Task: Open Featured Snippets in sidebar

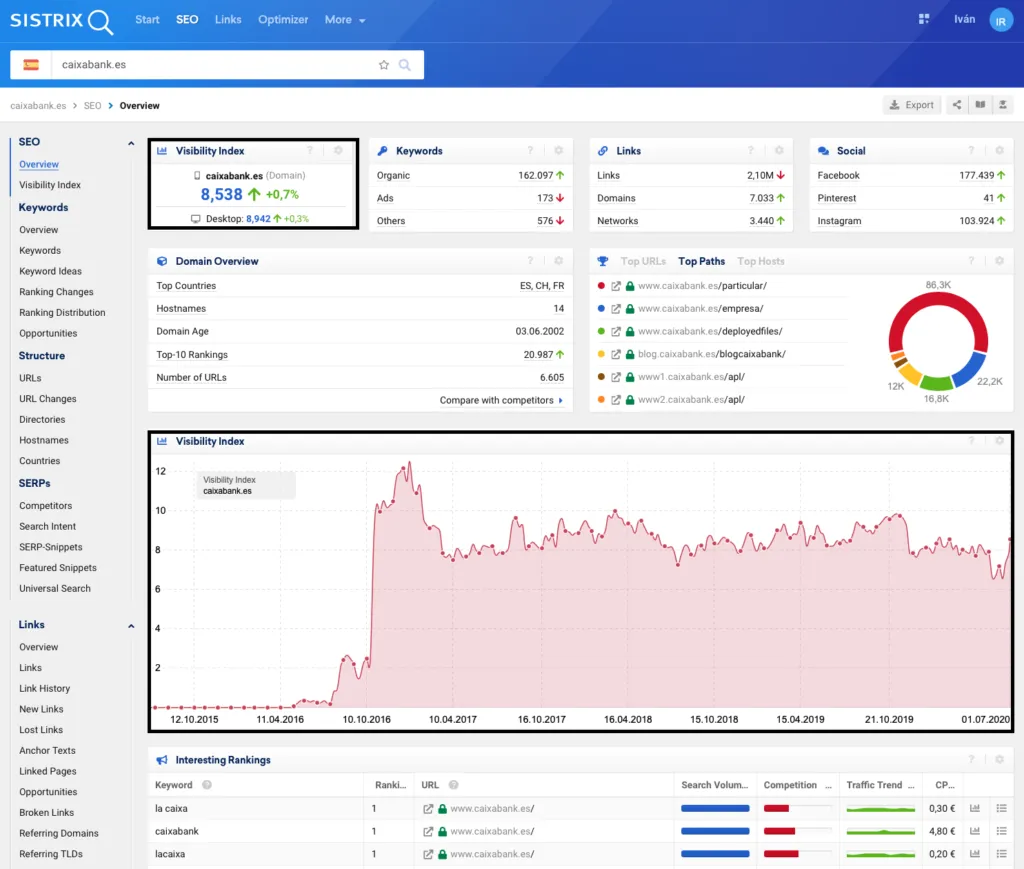Action: pyautogui.click(x=57, y=568)
